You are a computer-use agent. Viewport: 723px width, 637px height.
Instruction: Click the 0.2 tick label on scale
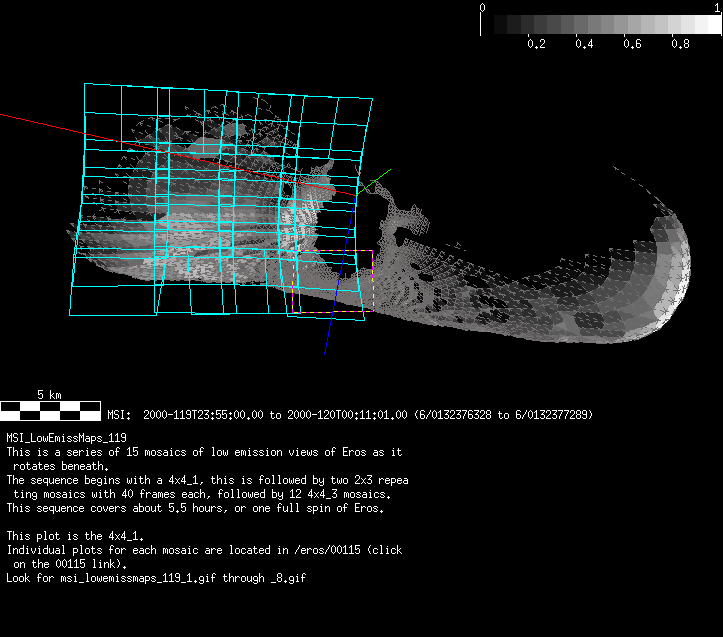pyautogui.click(x=536, y=44)
